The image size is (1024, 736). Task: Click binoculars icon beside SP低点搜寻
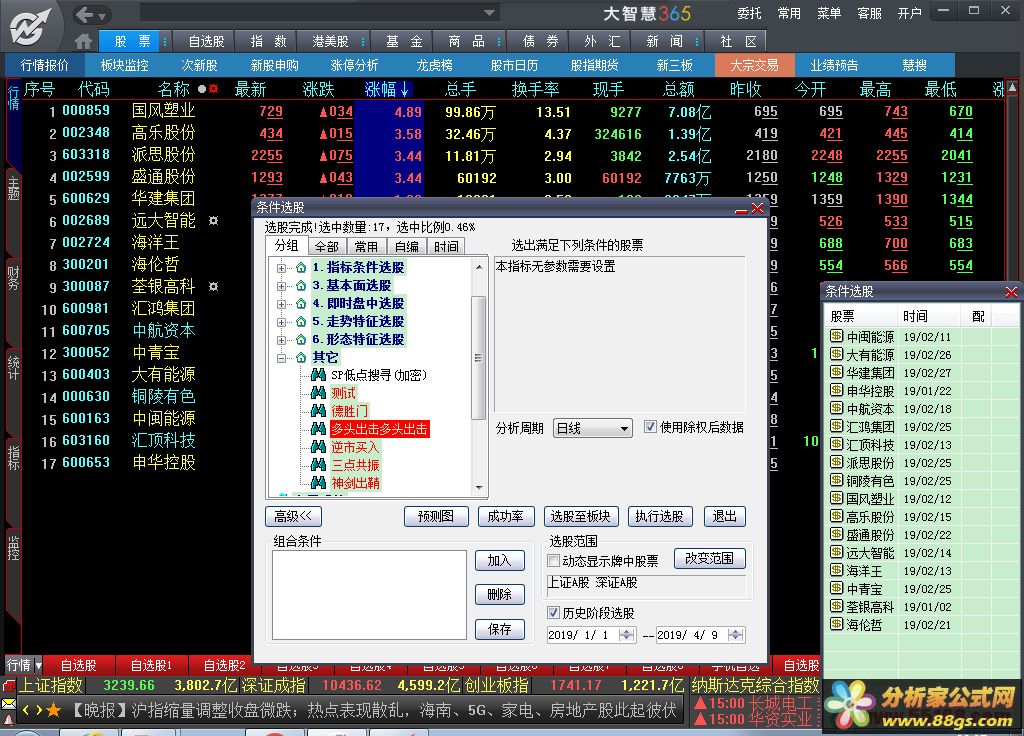[x=318, y=375]
